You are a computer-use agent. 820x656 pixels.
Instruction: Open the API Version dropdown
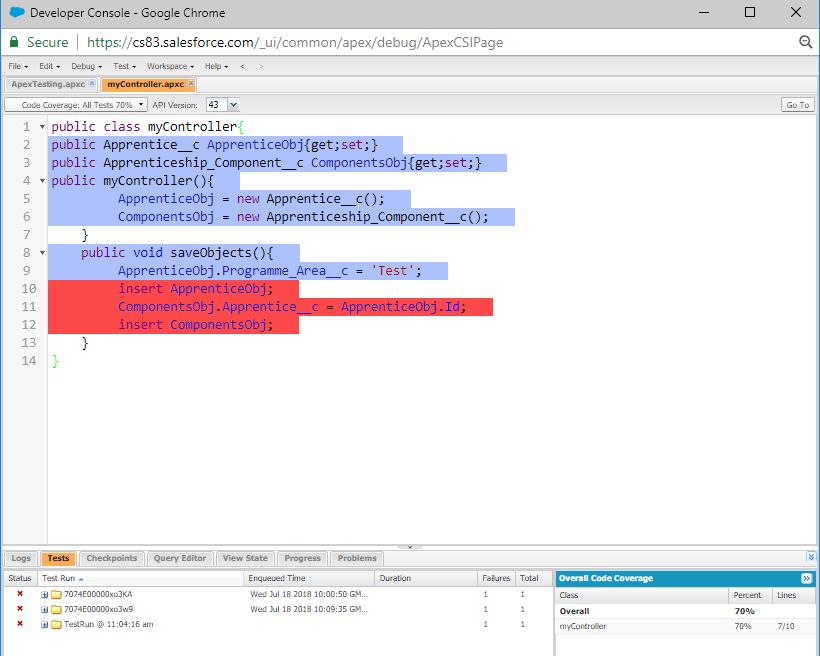[x=233, y=105]
